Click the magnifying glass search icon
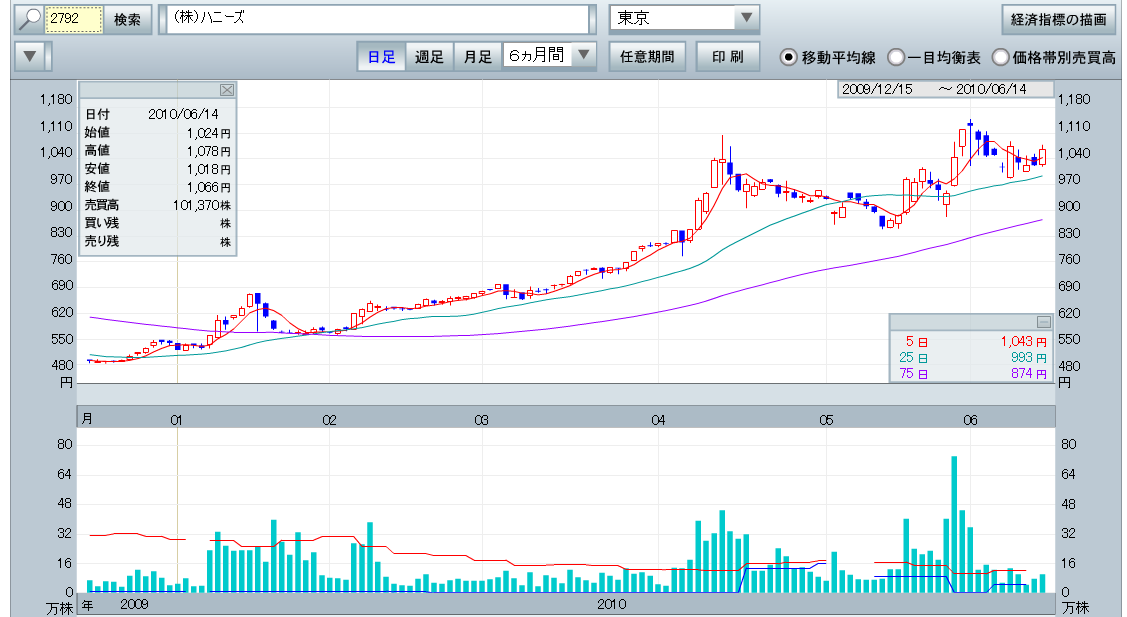Screen dimensions: 1127x617 pyautogui.click(x=29, y=19)
